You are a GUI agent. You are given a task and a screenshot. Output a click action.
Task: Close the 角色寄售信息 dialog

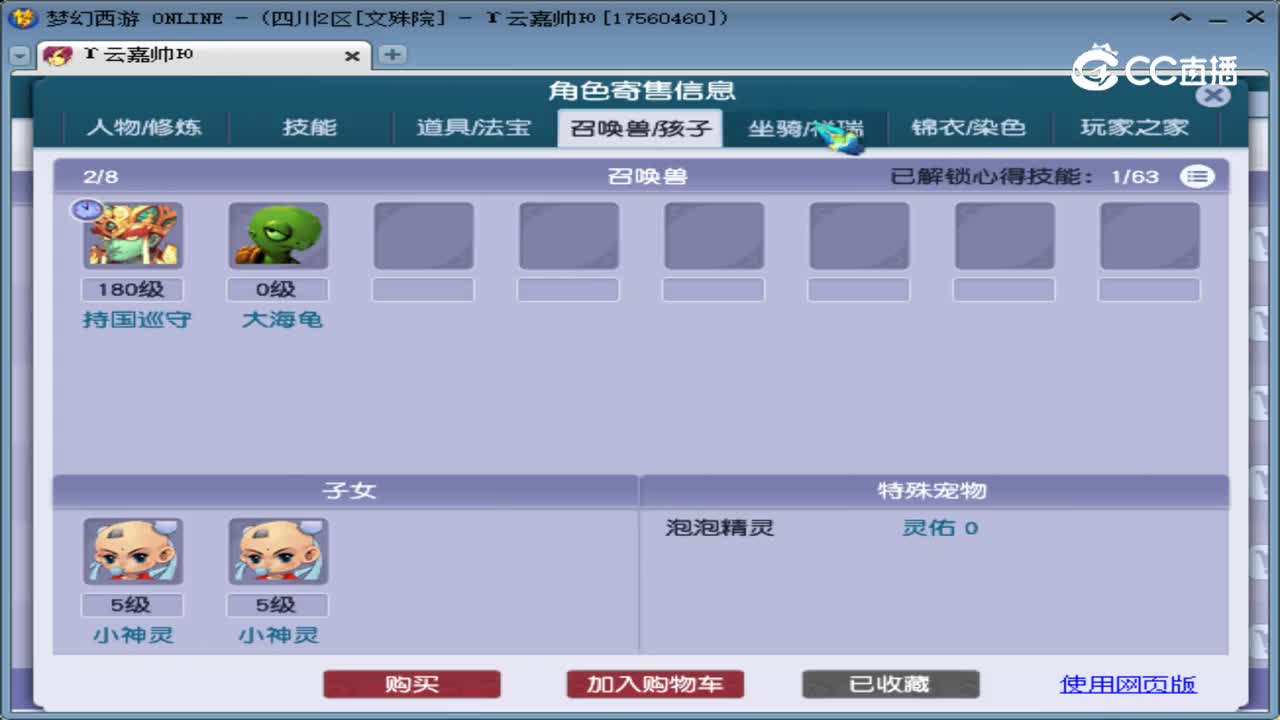pos(1213,95)
